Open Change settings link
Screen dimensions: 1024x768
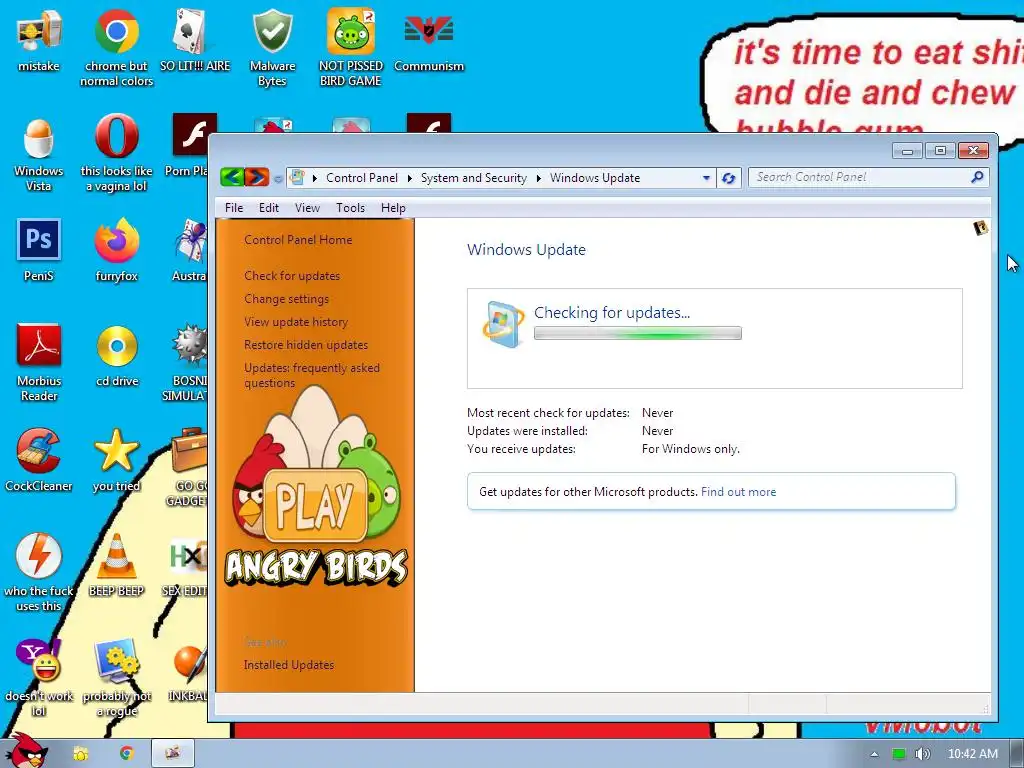click(287, 298)
